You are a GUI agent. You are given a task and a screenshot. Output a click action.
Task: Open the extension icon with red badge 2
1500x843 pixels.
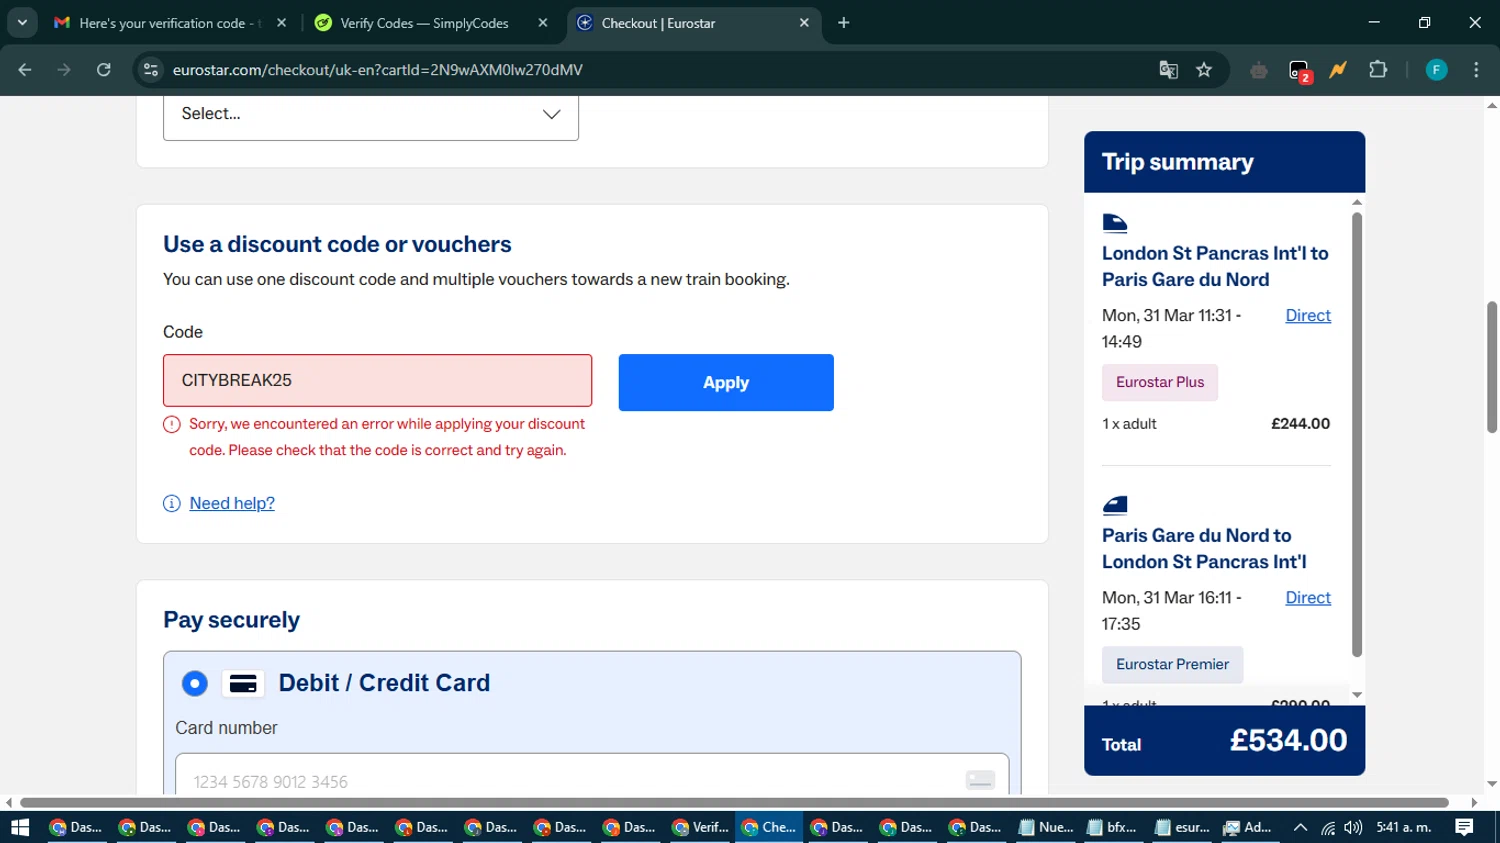(1299, 70)
